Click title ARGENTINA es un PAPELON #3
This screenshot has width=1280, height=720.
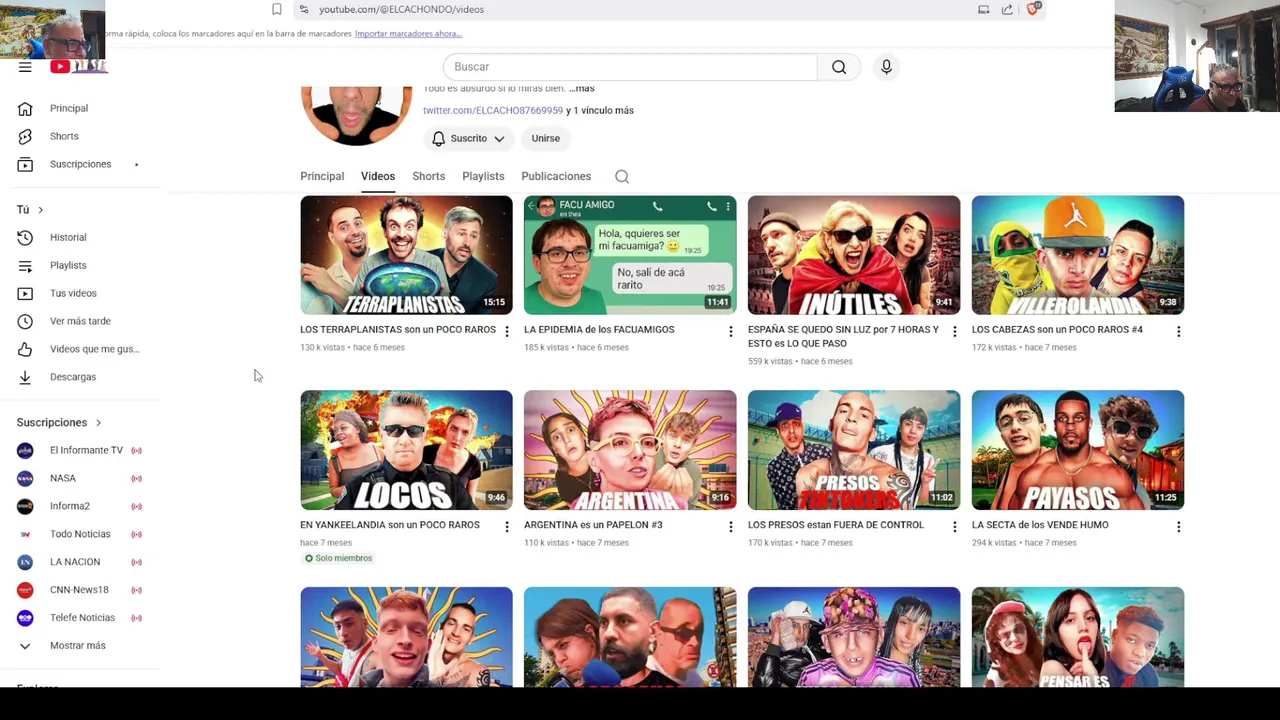[x=593, y=525]
